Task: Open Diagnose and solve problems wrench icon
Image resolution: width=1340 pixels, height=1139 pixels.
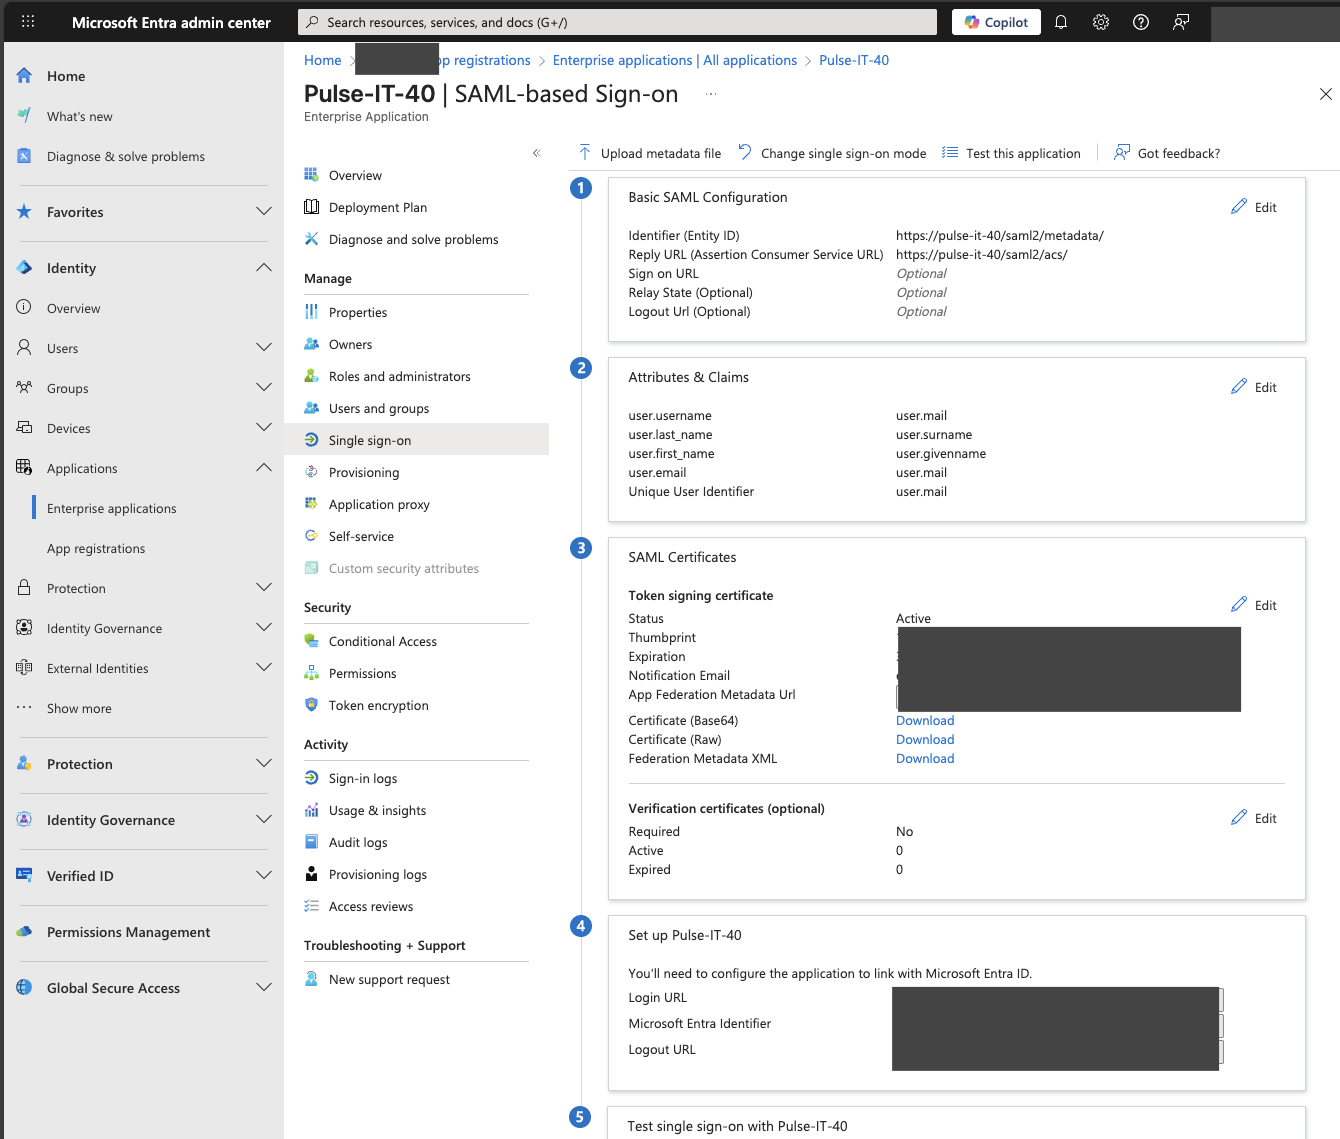Action: pos(311,239)
